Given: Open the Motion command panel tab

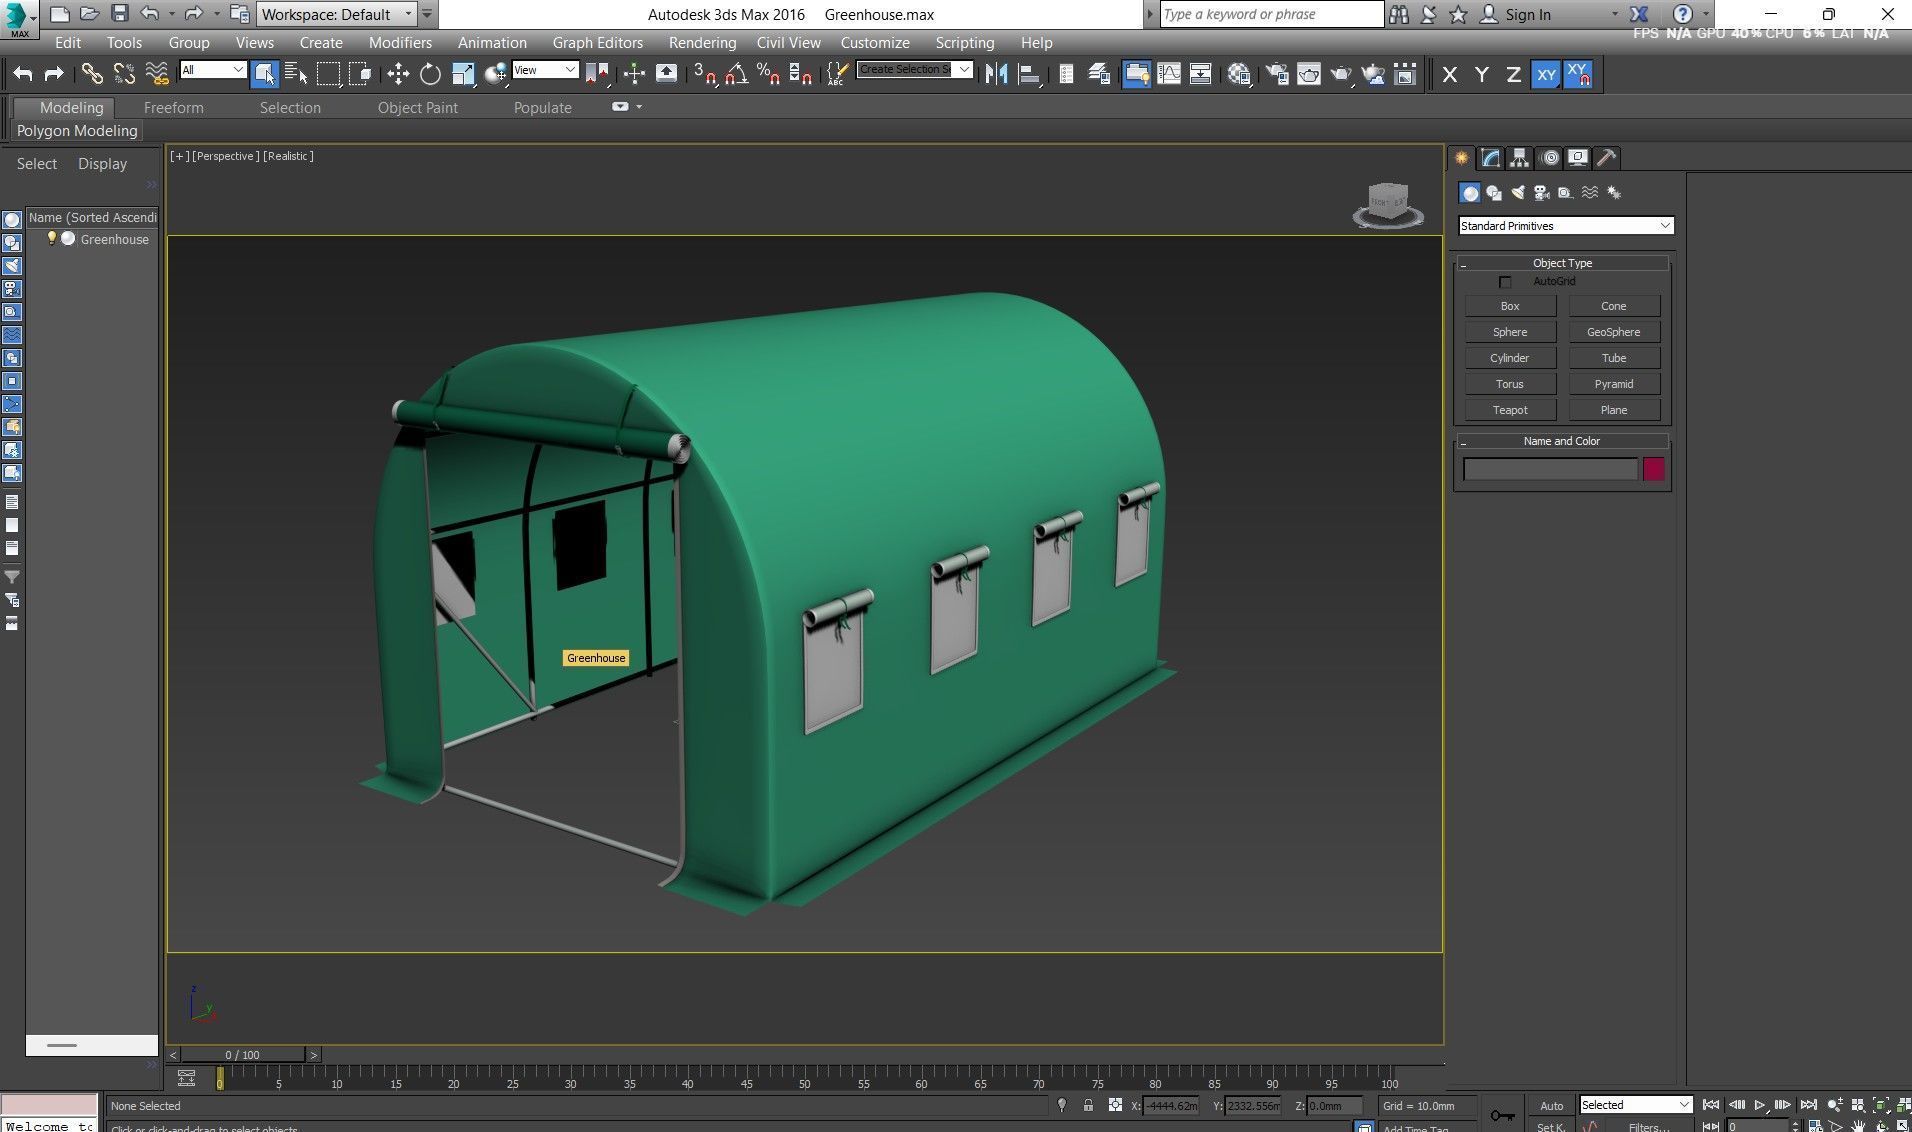Looking at the screenshot, I should 1549,158.
